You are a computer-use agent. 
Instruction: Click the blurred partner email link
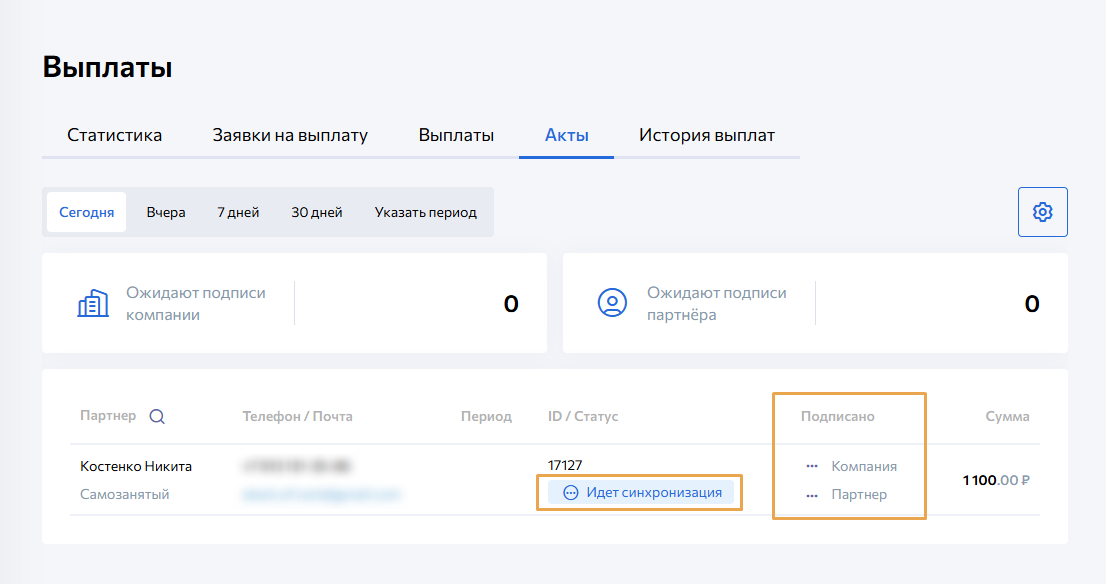click(x=321, y=494)
